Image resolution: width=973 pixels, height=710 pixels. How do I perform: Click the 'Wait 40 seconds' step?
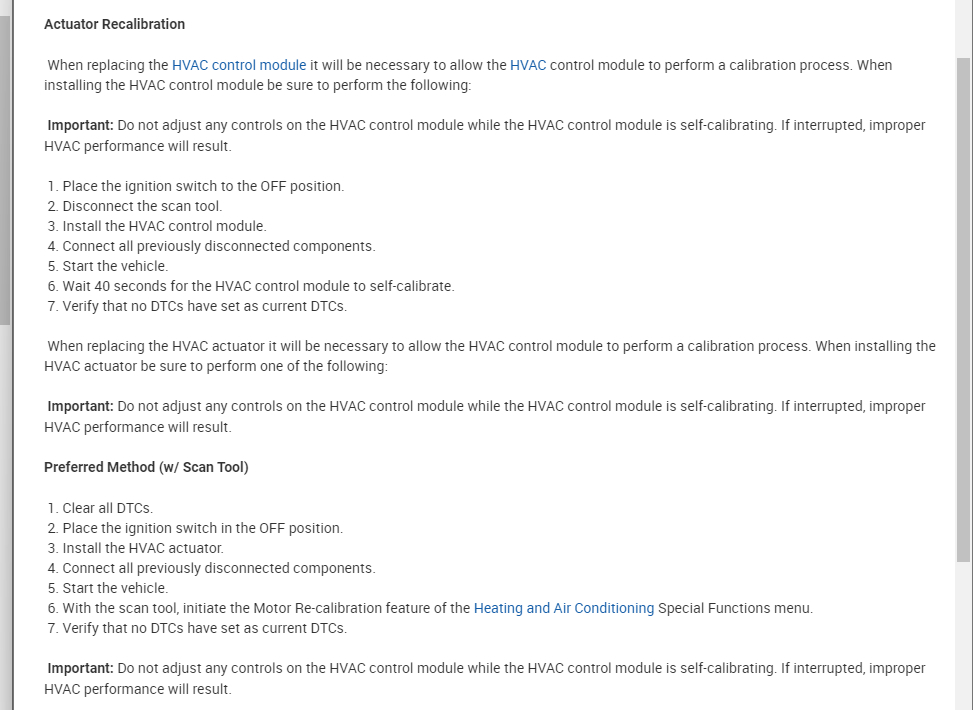258,286
